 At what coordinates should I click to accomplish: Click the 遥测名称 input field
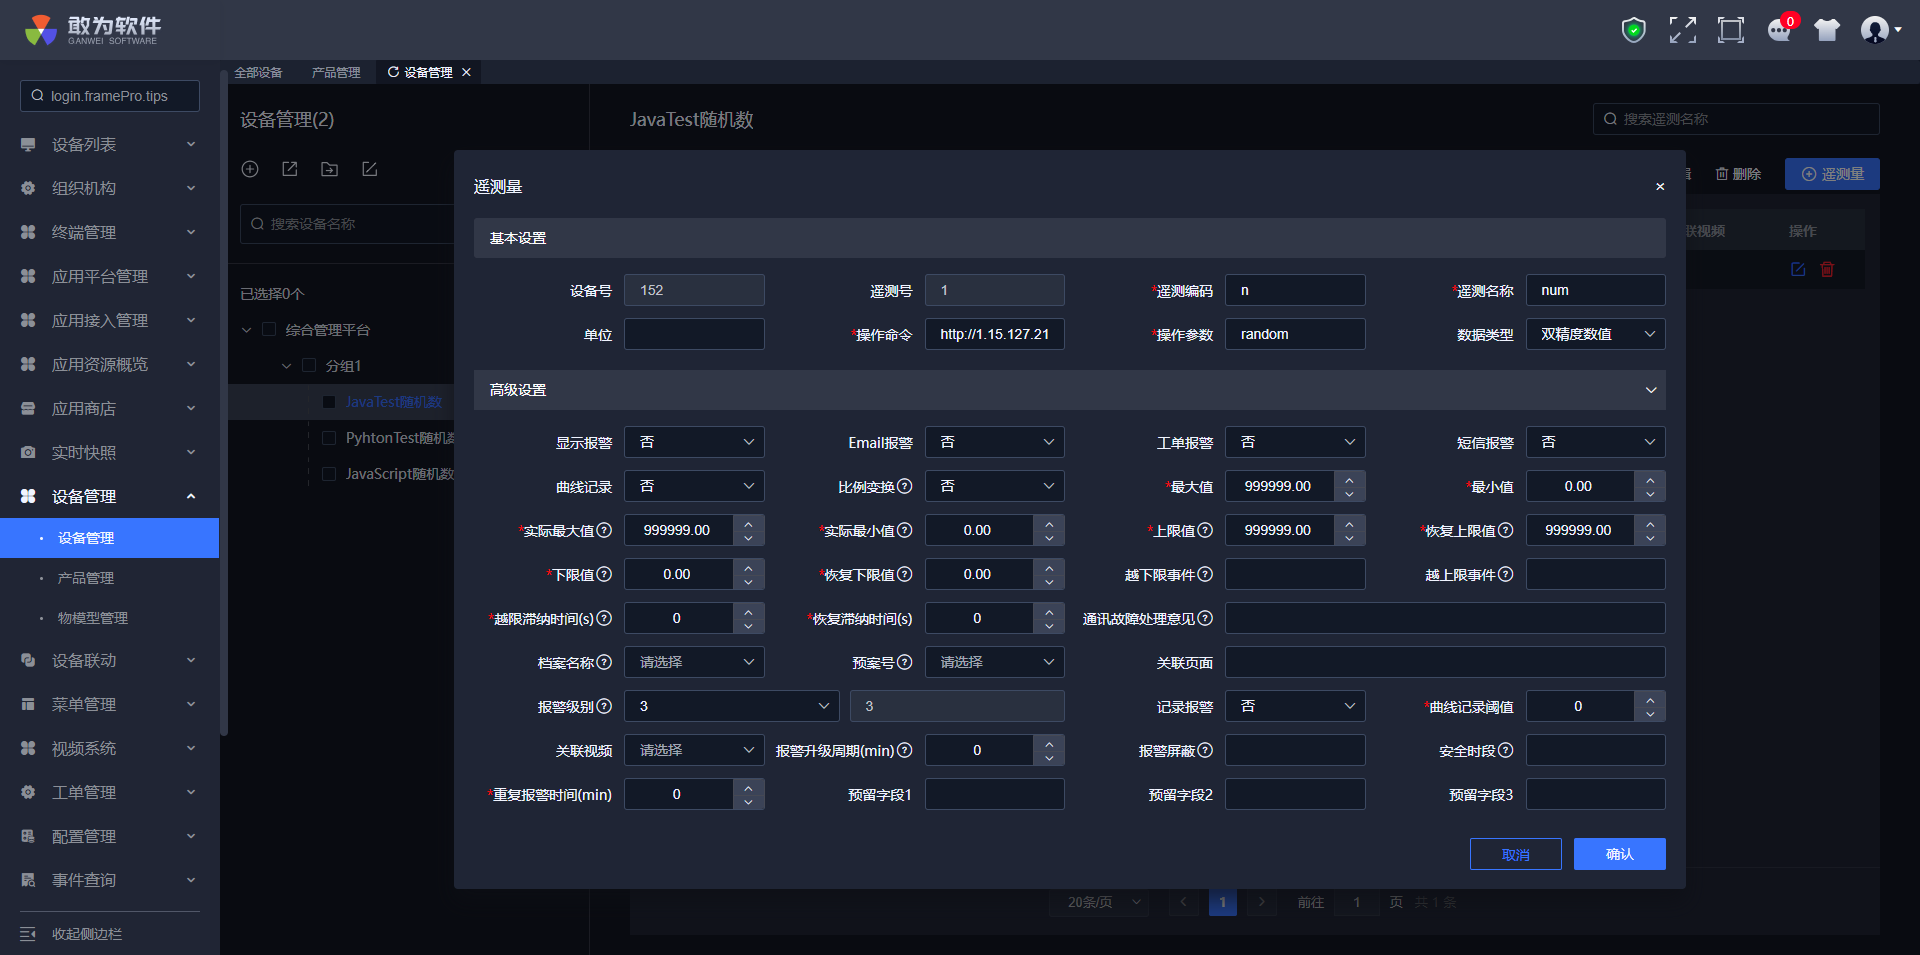click(x=1595, y=290)
